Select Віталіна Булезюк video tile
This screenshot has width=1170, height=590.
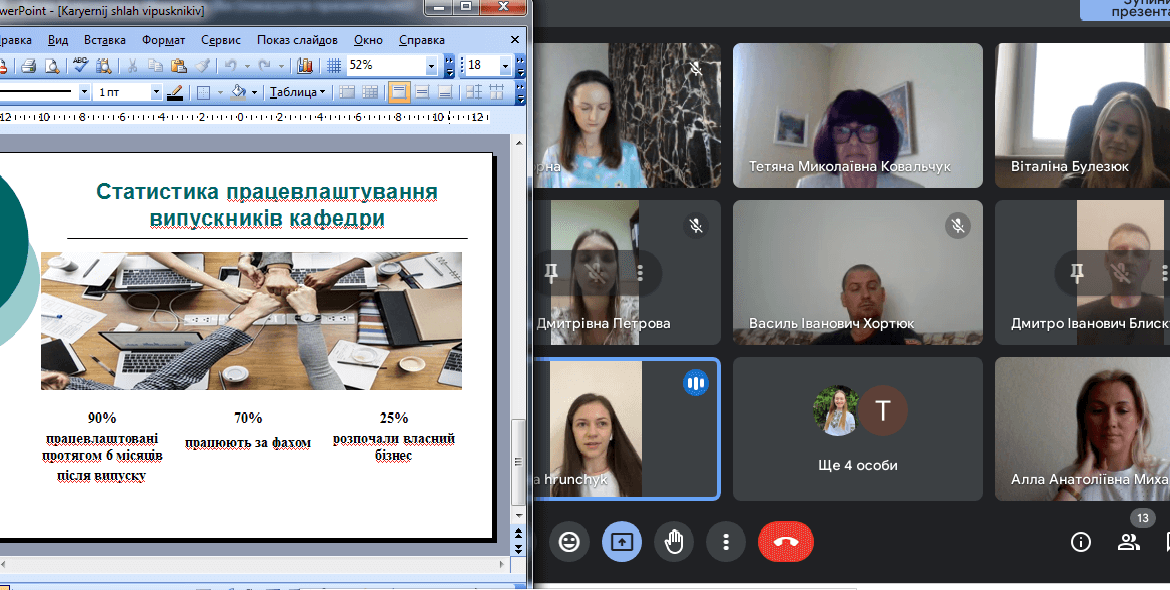point(1082,116)
